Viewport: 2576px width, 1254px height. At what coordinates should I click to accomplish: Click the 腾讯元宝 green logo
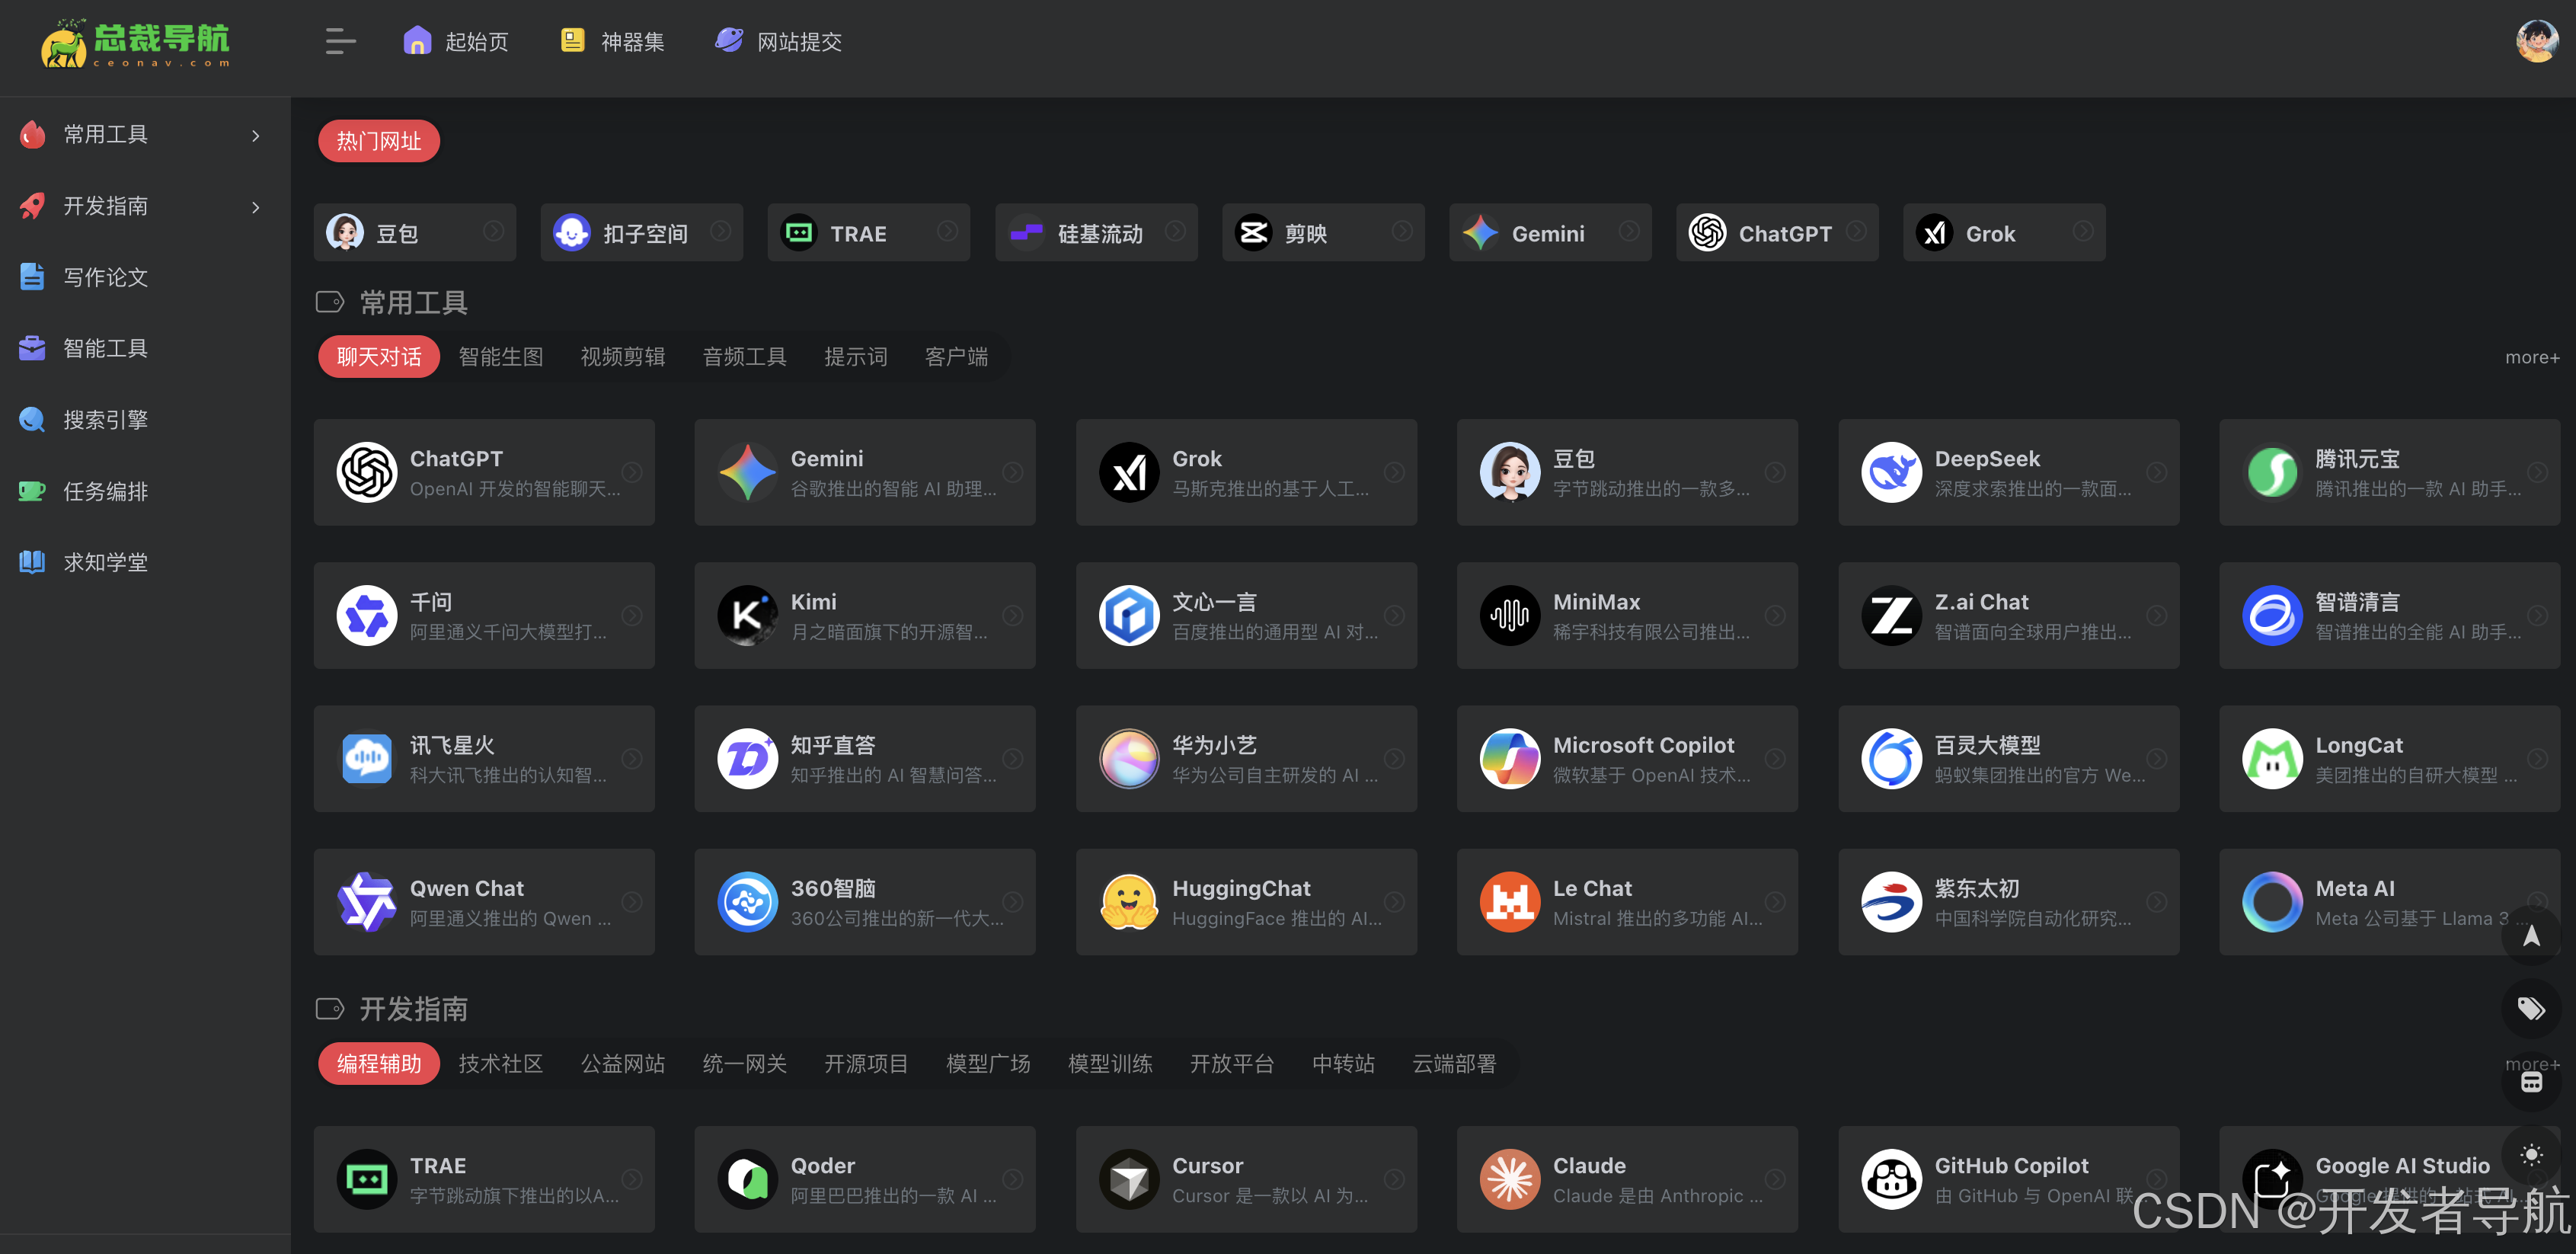click(2272, 472)
